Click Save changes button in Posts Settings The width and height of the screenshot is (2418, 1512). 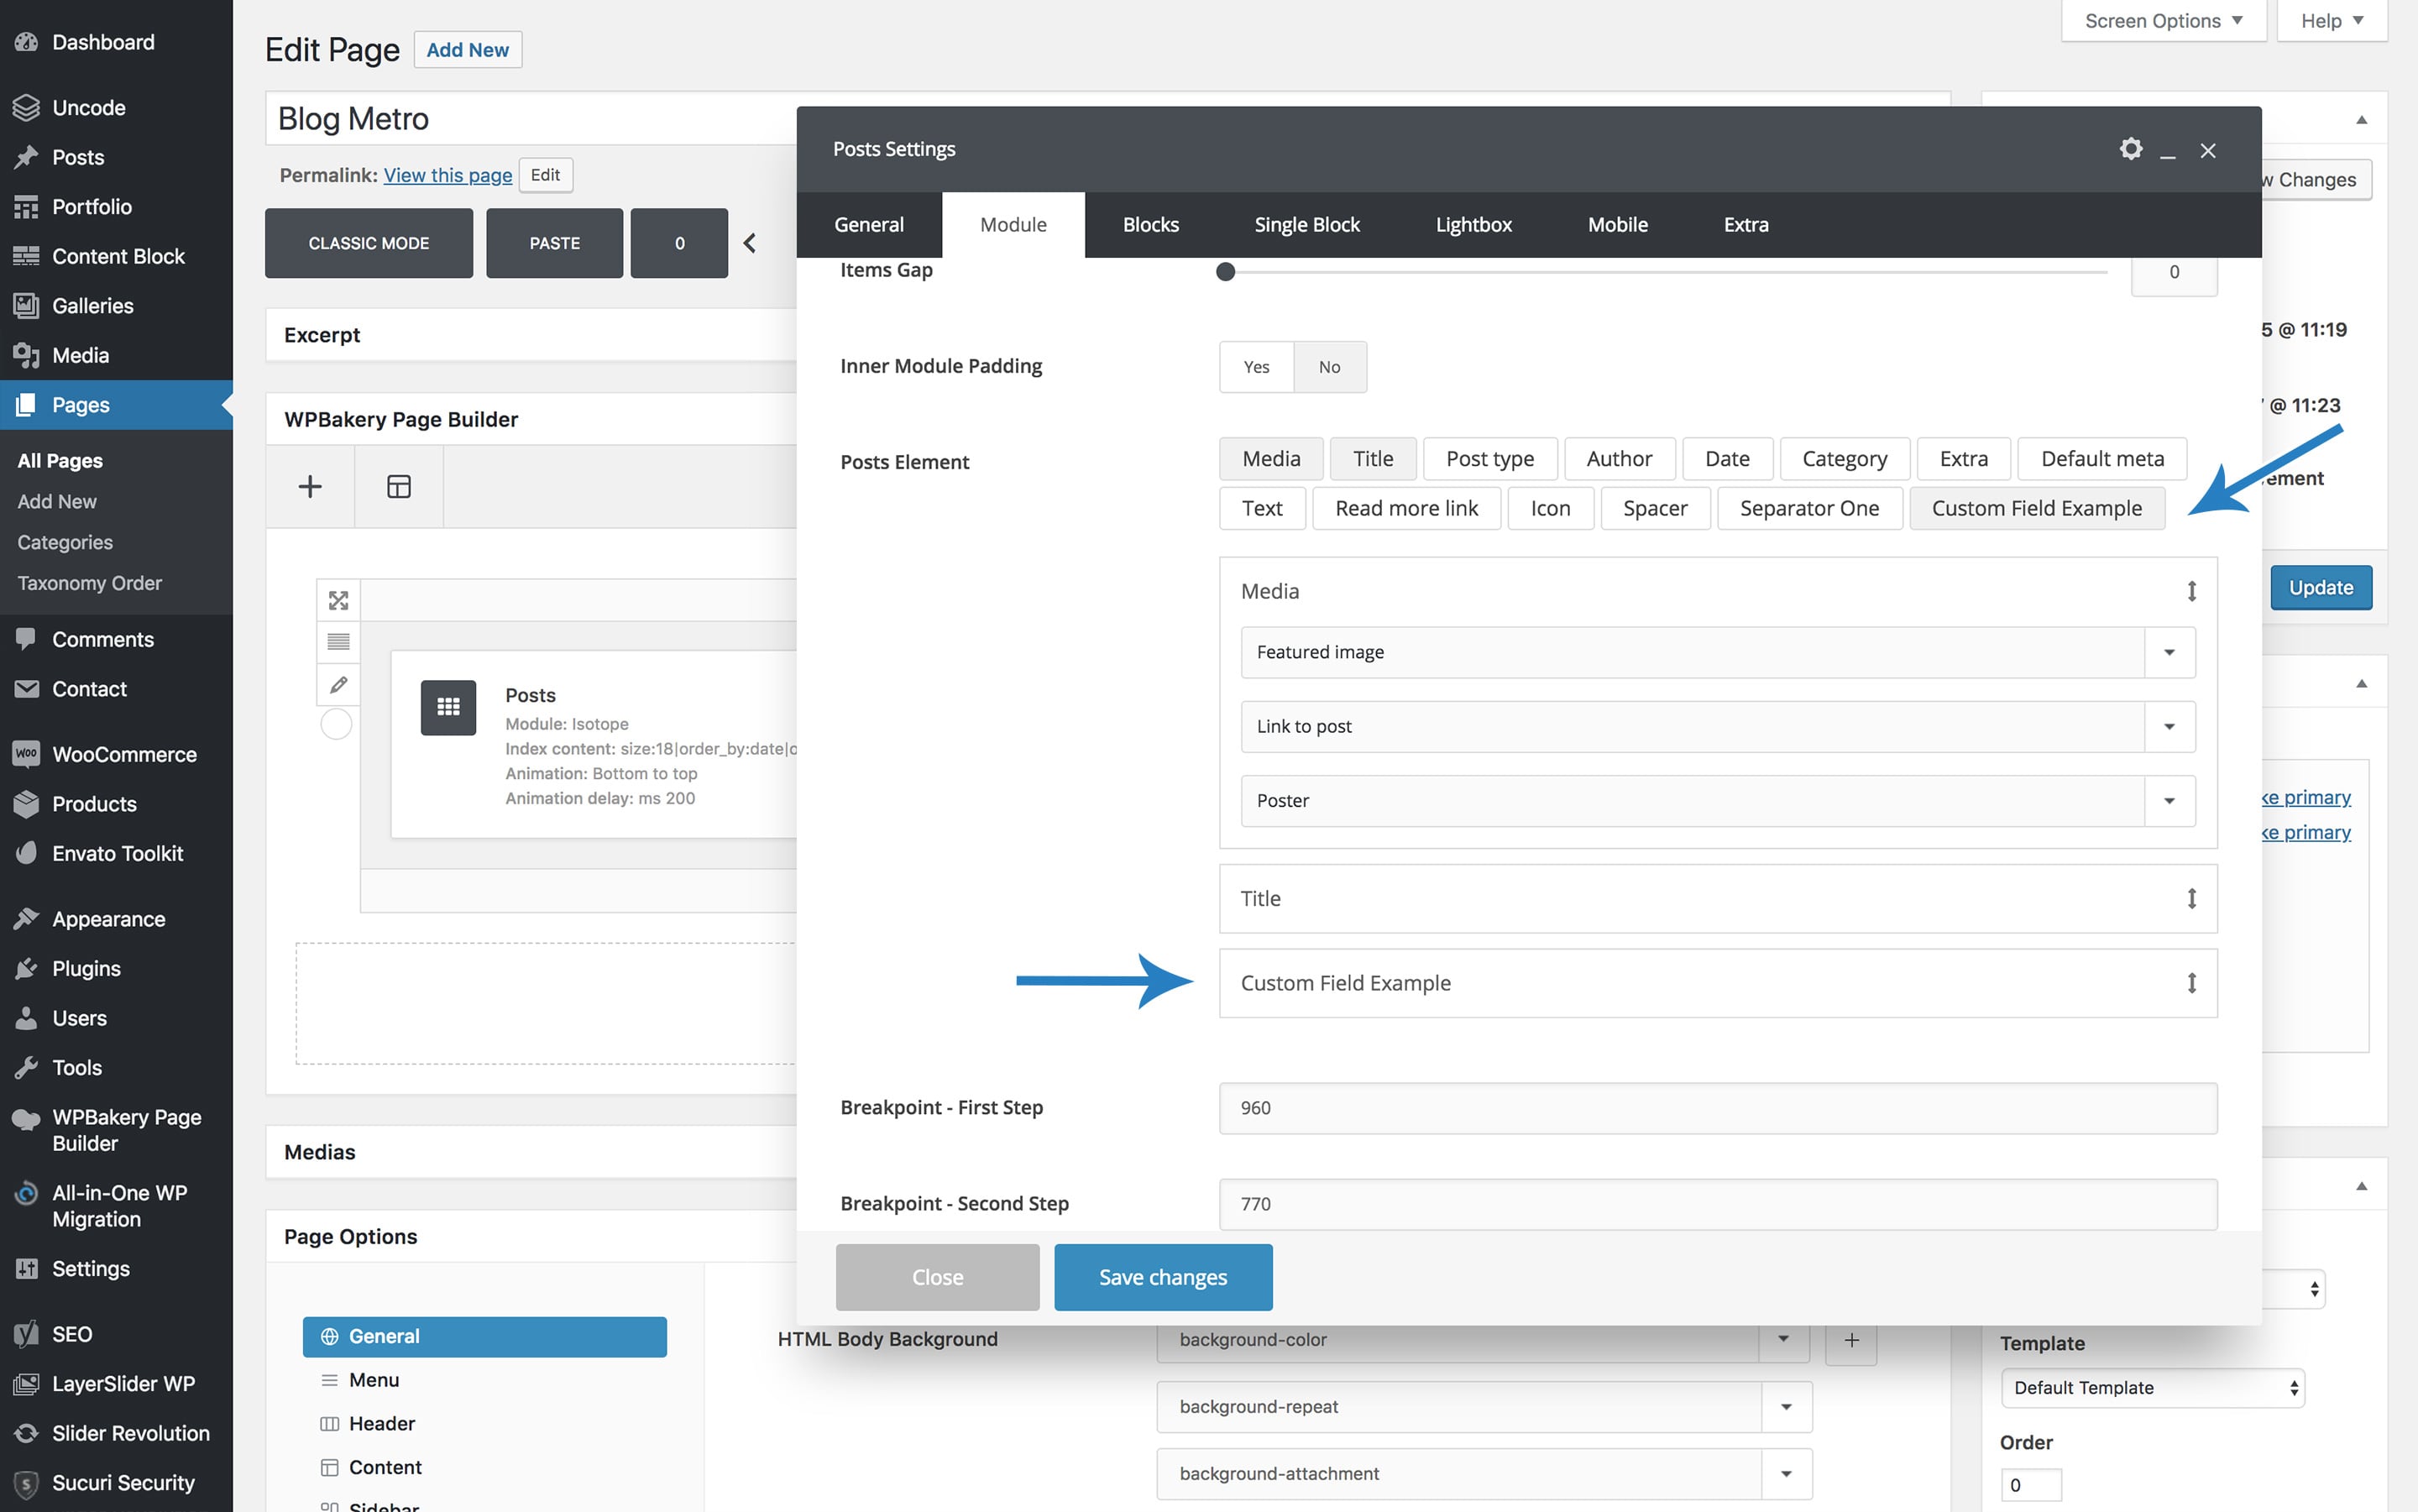pos(1162,1277)
